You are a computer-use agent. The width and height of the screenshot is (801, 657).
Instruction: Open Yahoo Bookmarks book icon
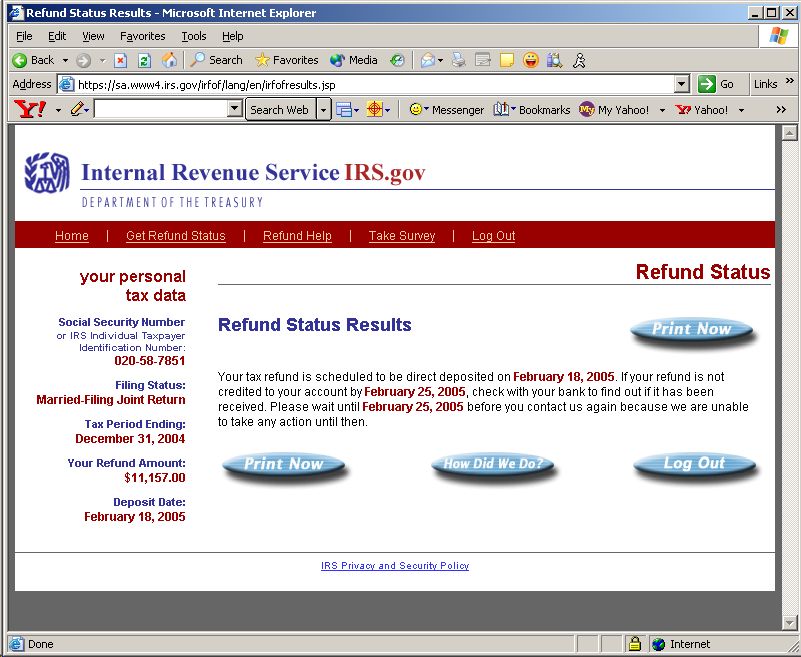point(532,110)
